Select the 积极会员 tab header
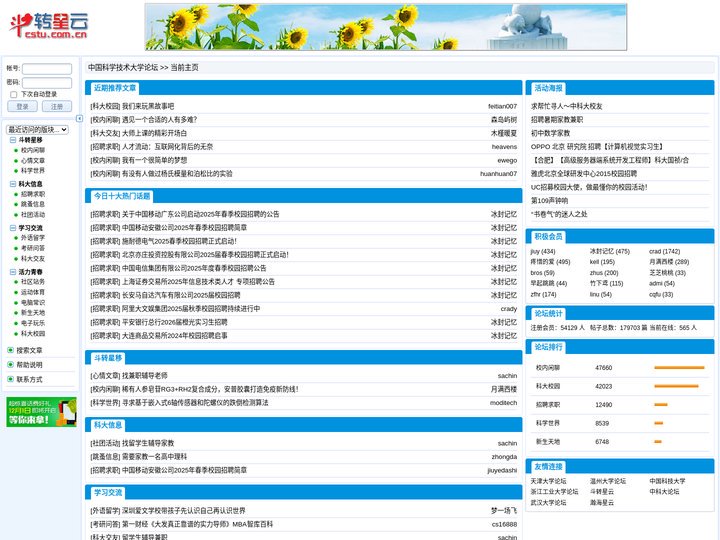The width and height of the screenshot is (720, 540). pos(548,236)
